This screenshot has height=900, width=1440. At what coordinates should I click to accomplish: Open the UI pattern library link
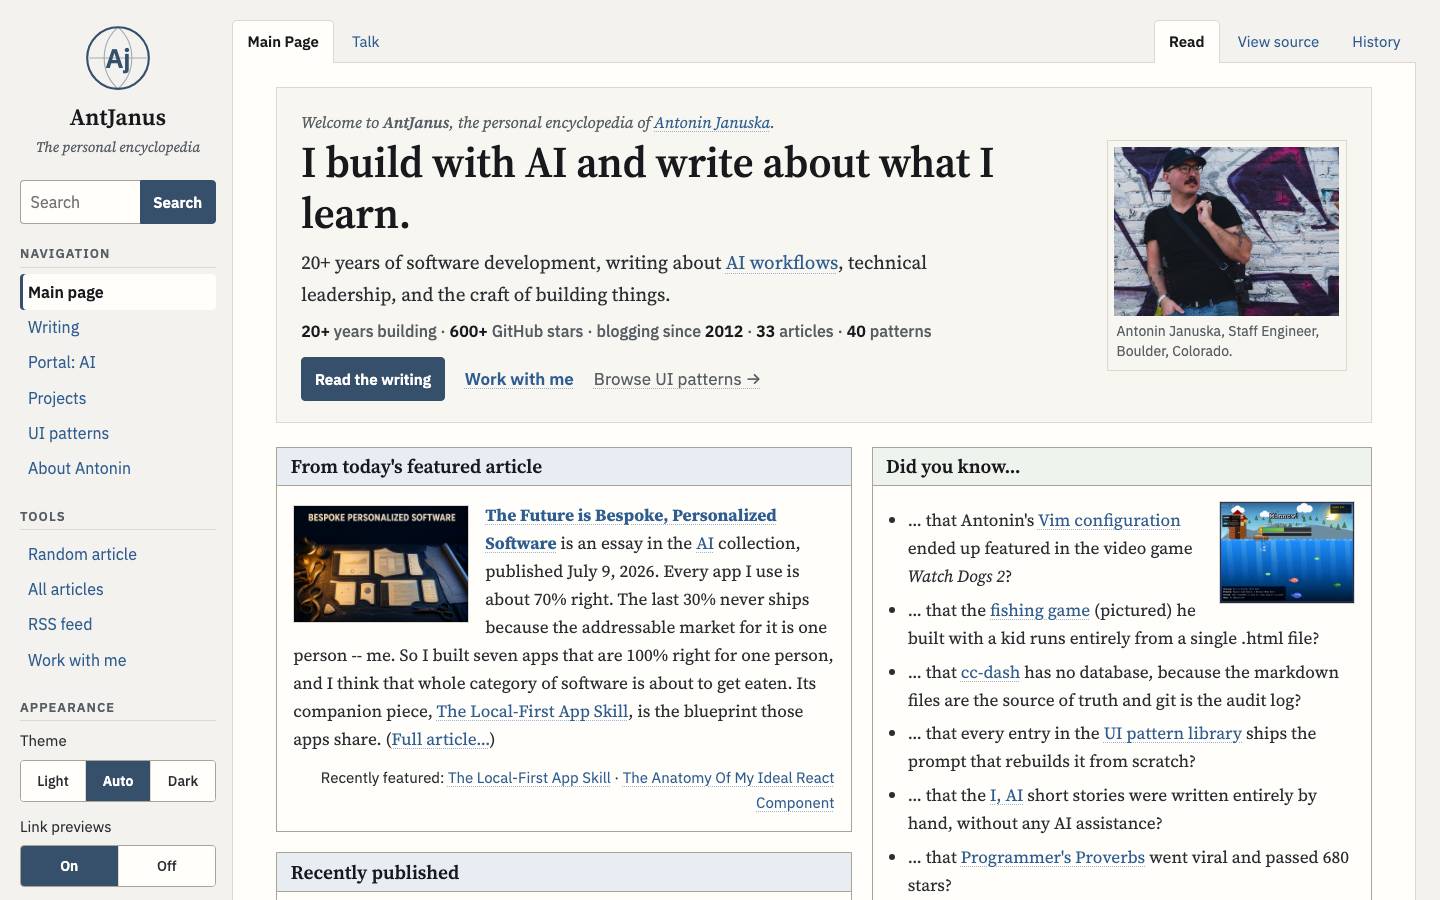click(x=1173, y=733)
